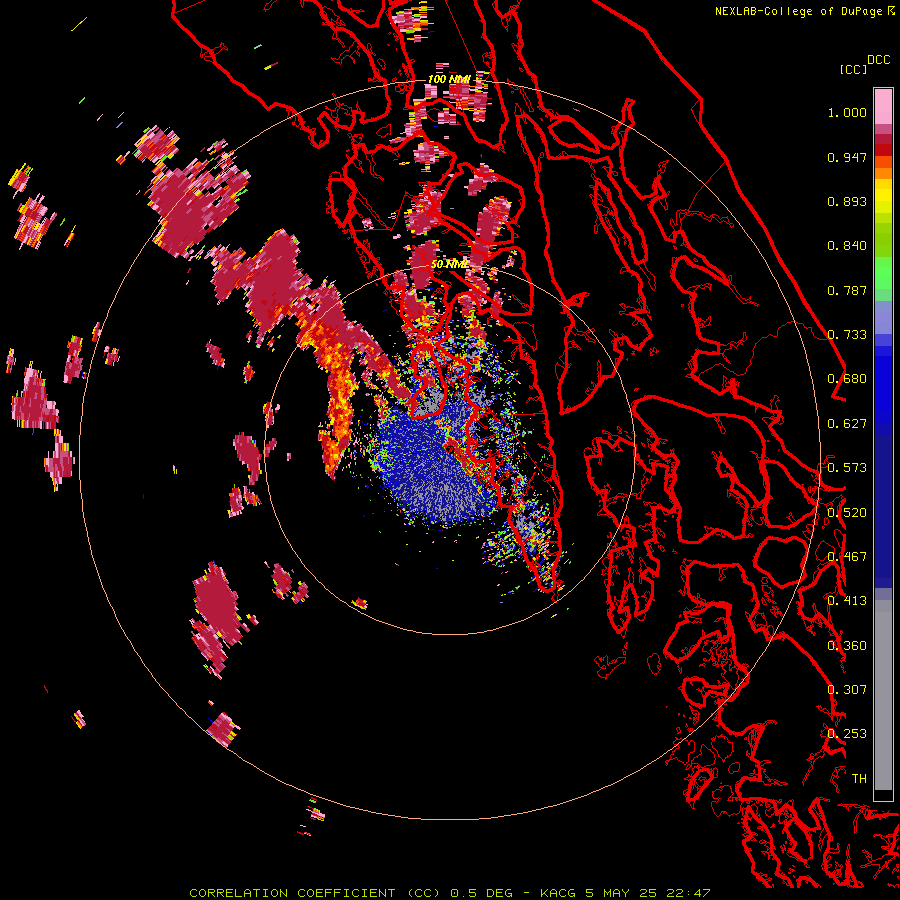Click the 0.840 scale value
The height and width of the screenshot is (900, 900).
[x=847, y=246]
